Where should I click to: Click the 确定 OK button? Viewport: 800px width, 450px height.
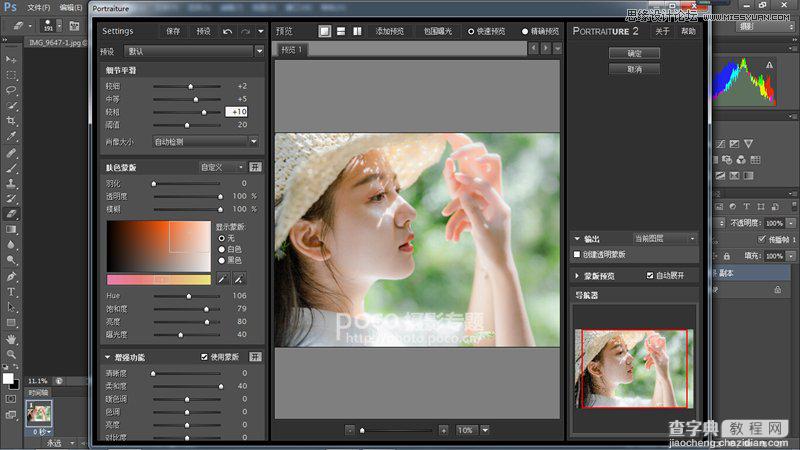(x=634, y=53)
